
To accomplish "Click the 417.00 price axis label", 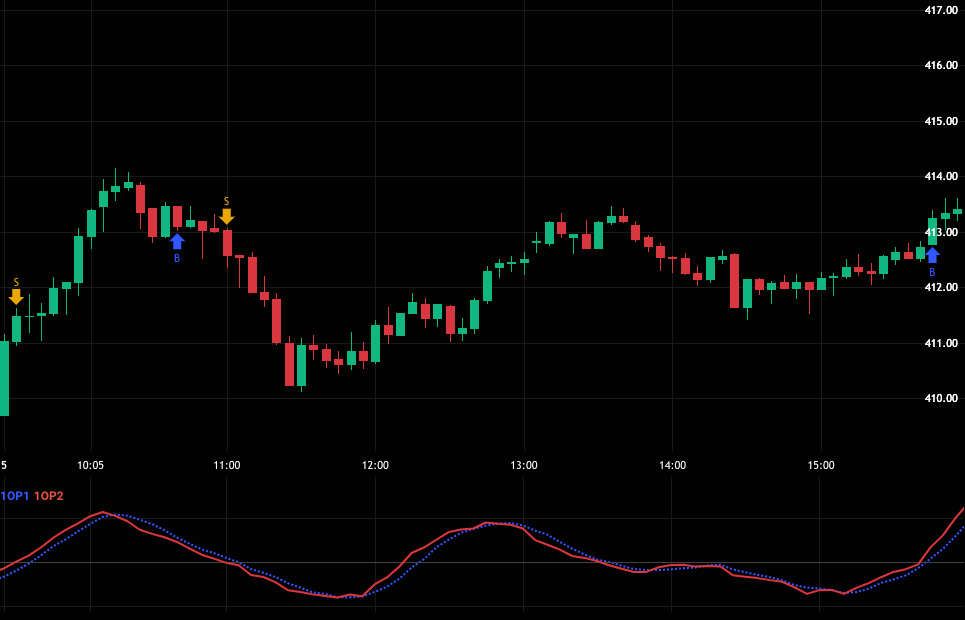I will click(x=942, y=10).
